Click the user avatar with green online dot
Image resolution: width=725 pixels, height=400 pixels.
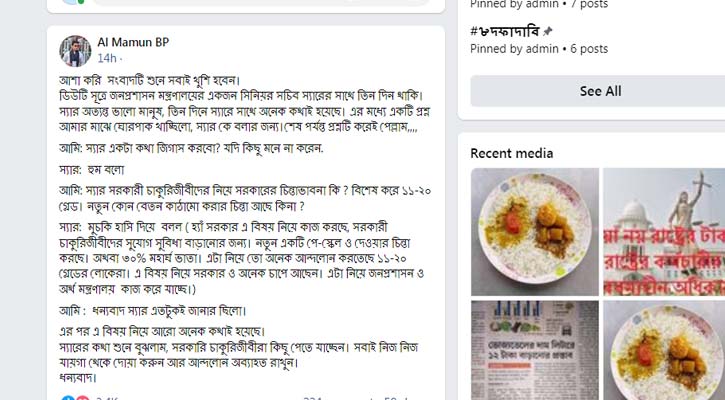coord(73,2)
